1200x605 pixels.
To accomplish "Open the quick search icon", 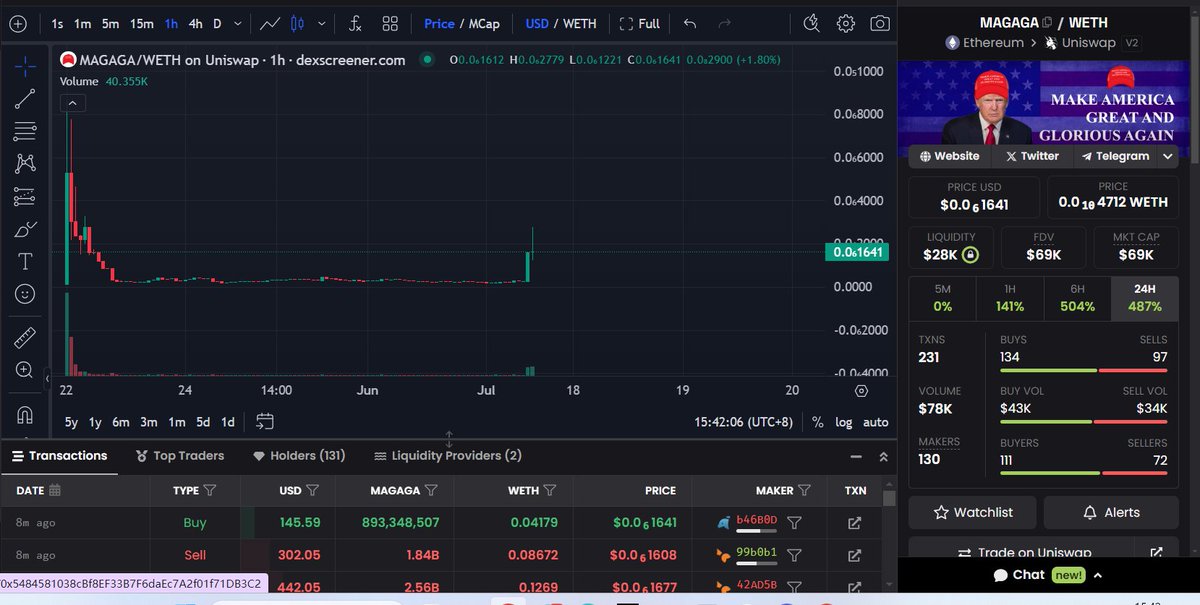I will click(811, 23).
